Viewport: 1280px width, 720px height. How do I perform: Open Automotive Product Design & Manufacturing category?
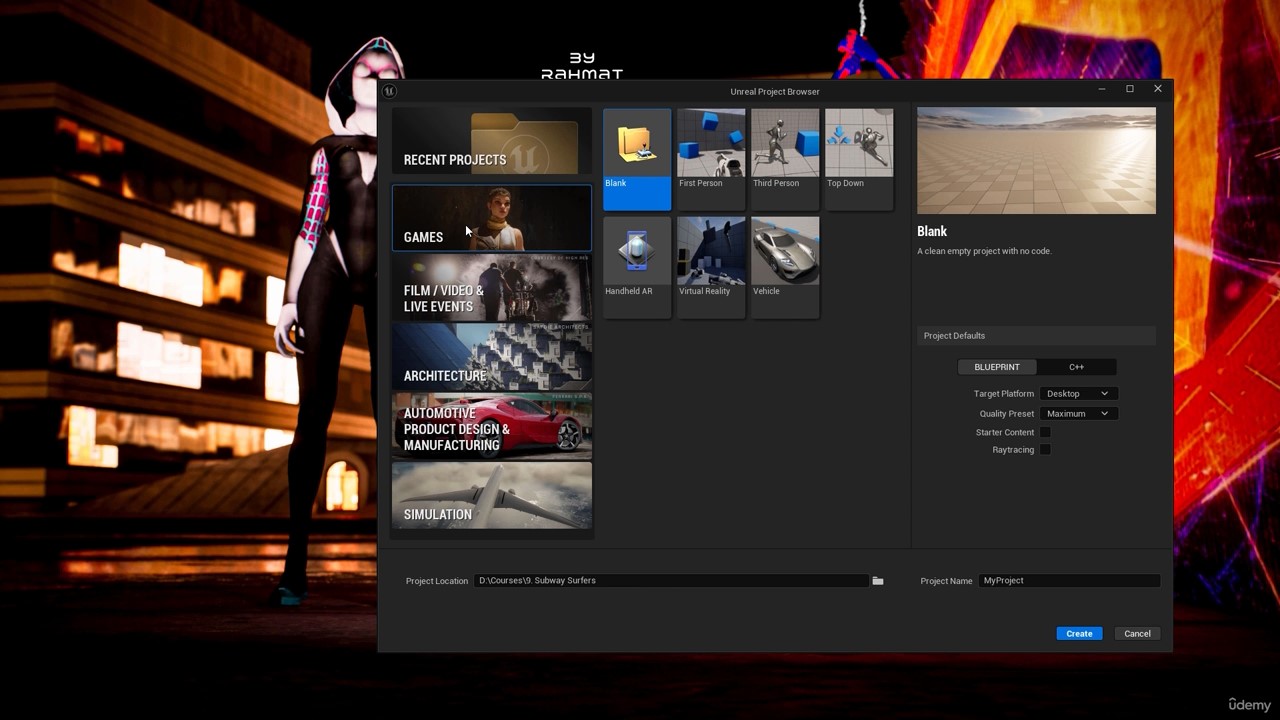[491, 426]
